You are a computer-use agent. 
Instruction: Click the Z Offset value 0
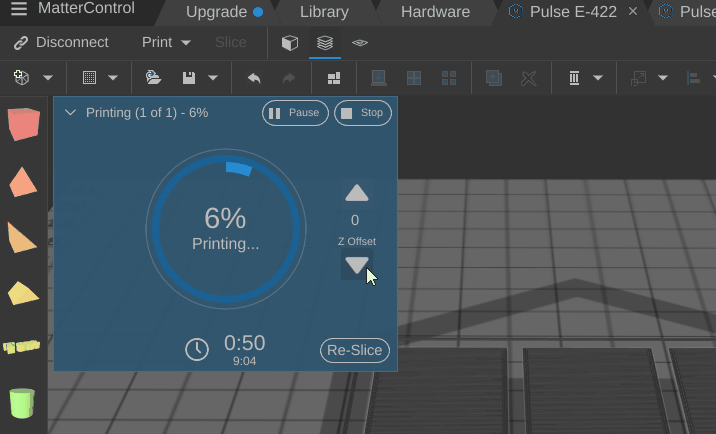point(355,220)
